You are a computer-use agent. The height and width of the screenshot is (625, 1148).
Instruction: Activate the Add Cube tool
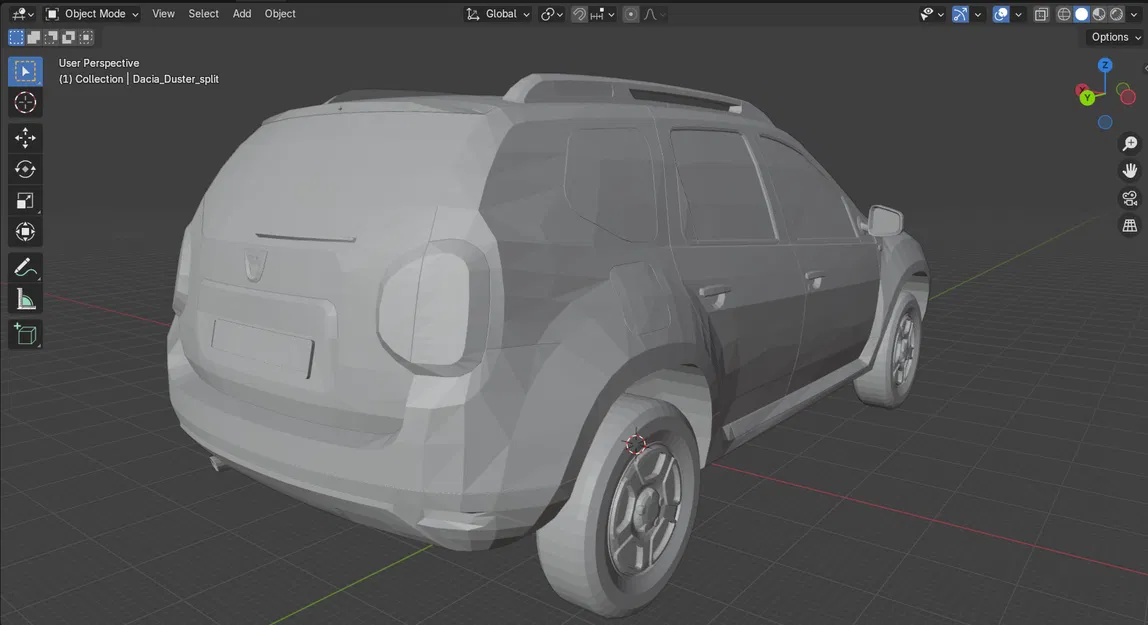(x=24, y=334)
